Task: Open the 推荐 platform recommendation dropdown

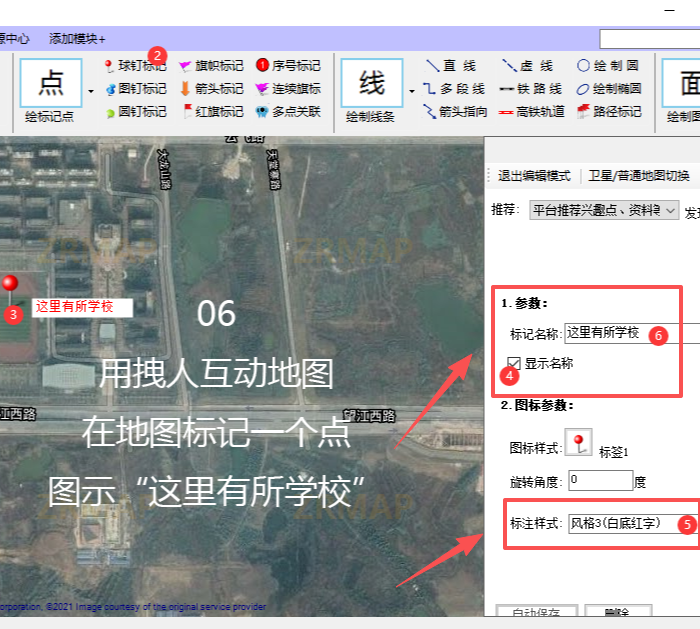Action: coord(603,210)
